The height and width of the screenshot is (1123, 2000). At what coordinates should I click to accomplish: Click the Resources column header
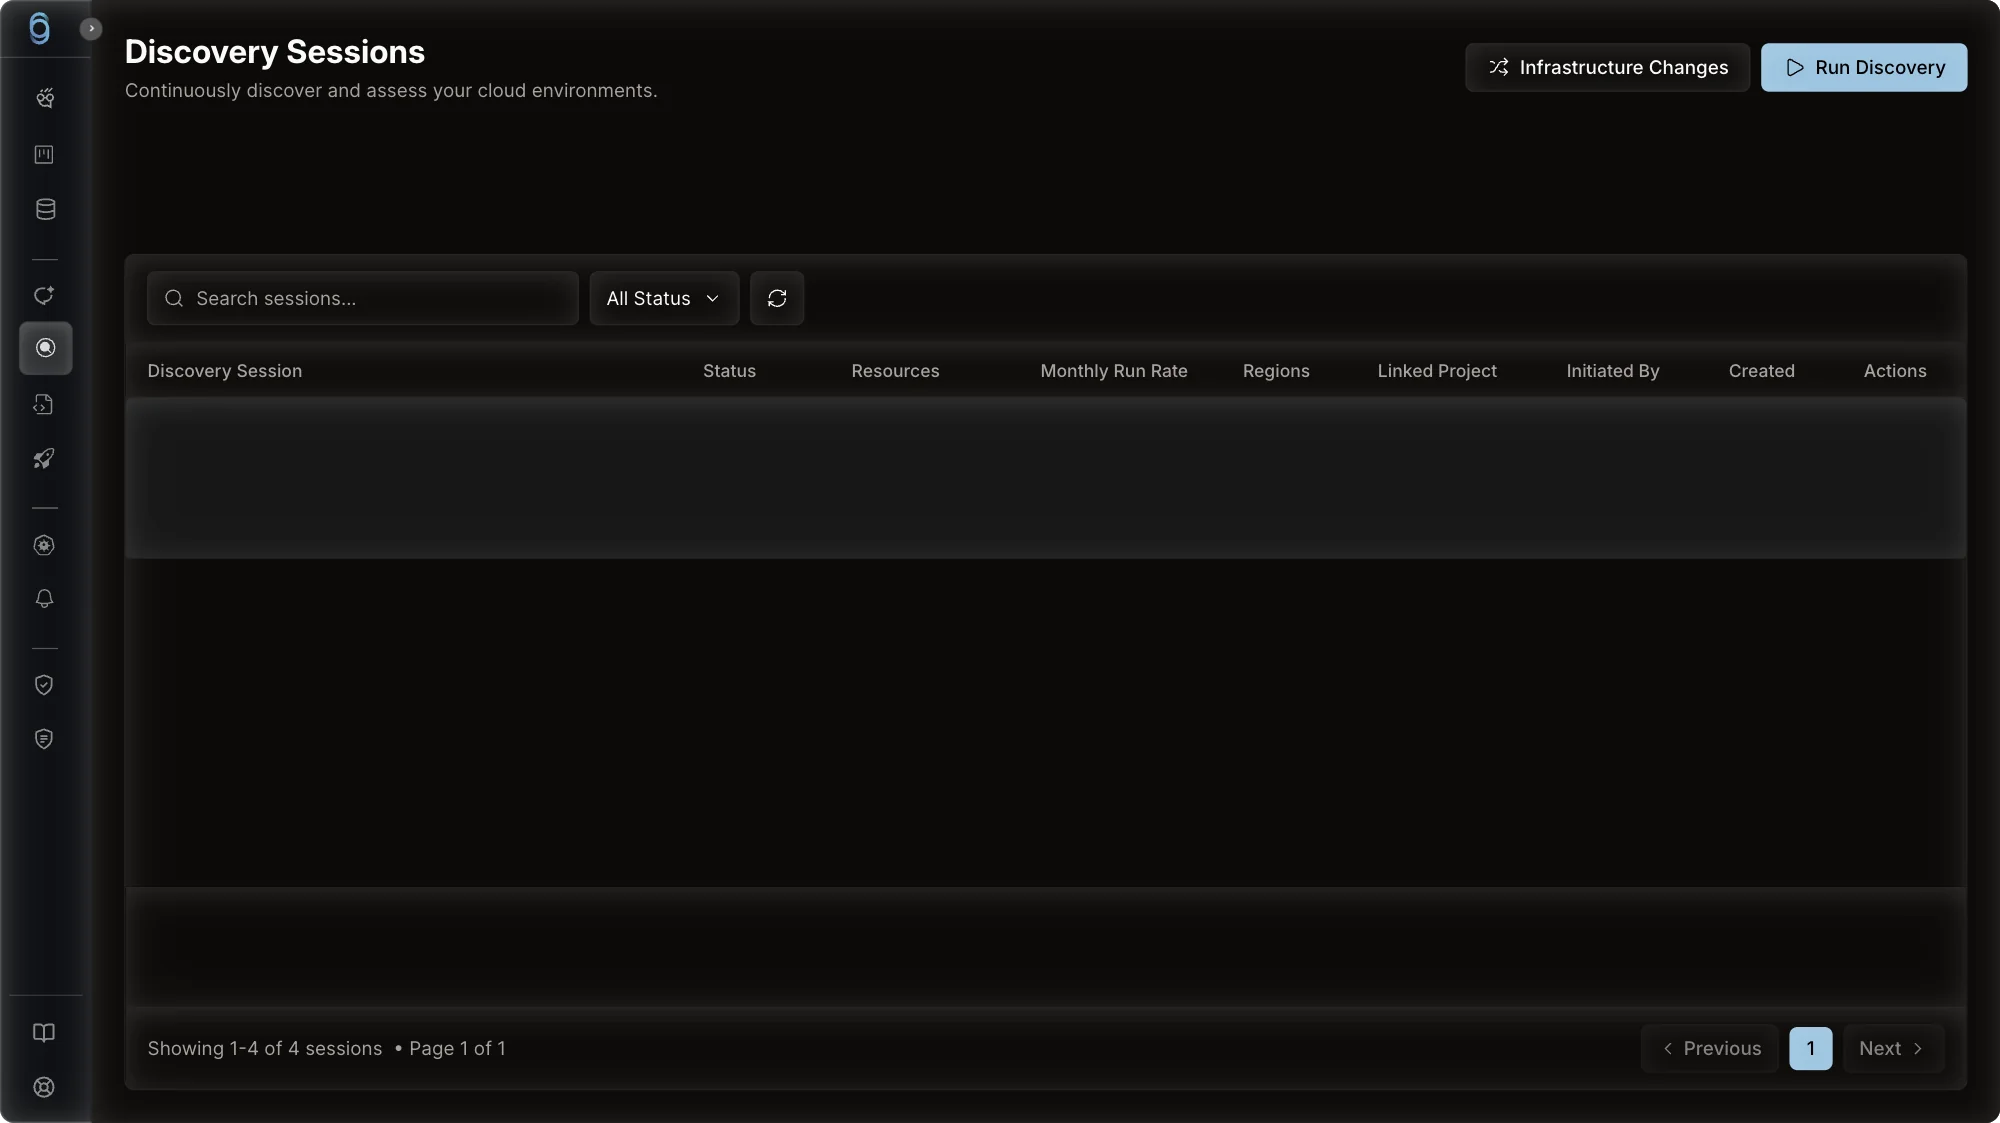pyautogui.click(x=895, y=371)
